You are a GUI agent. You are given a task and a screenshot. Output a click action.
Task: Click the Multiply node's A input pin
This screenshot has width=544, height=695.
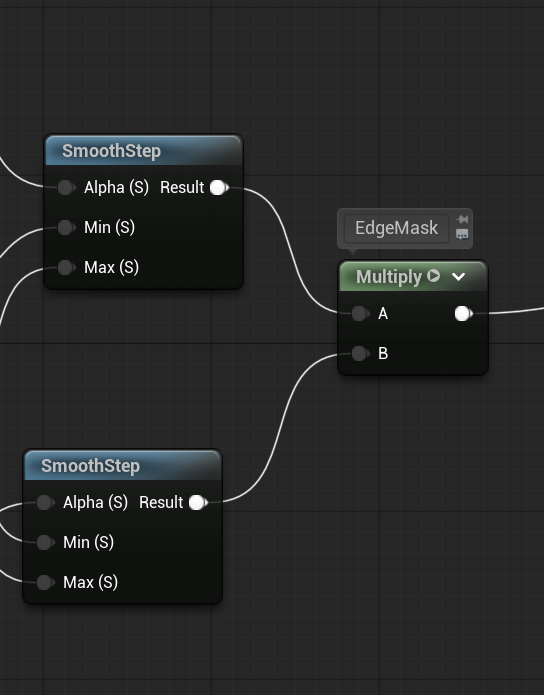coord(360,313)
